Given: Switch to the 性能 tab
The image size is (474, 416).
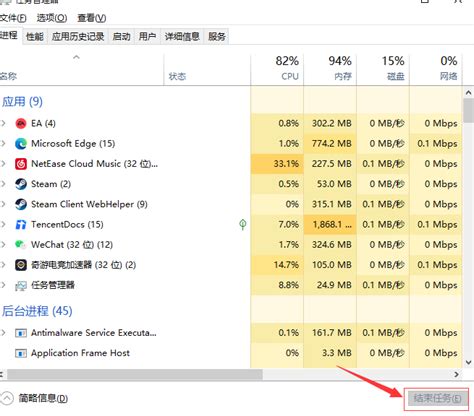Looking at the screenshot, I should pyautogui.click(x=35, y=36).
